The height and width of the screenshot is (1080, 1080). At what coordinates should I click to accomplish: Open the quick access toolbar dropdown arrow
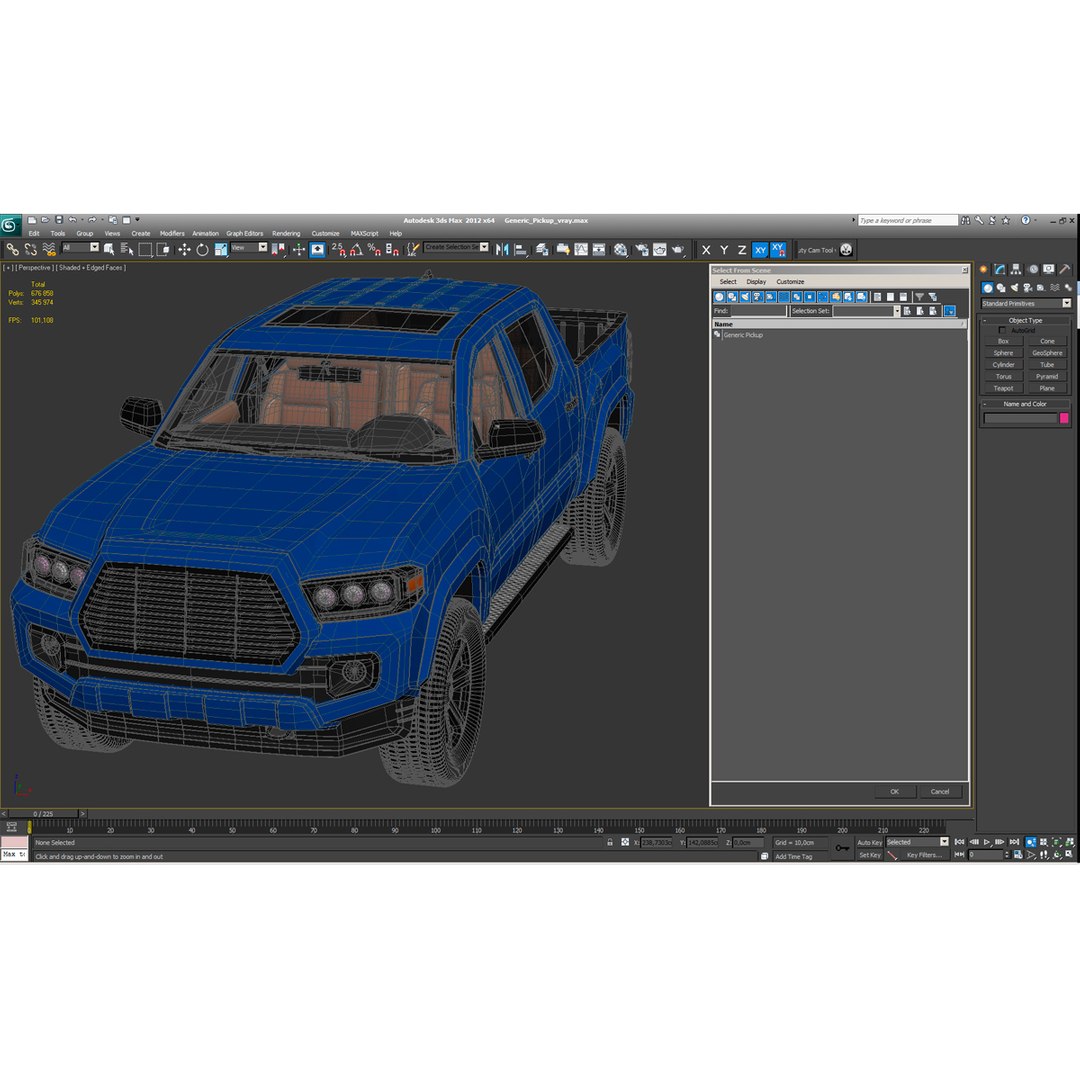tap(137, 220)
